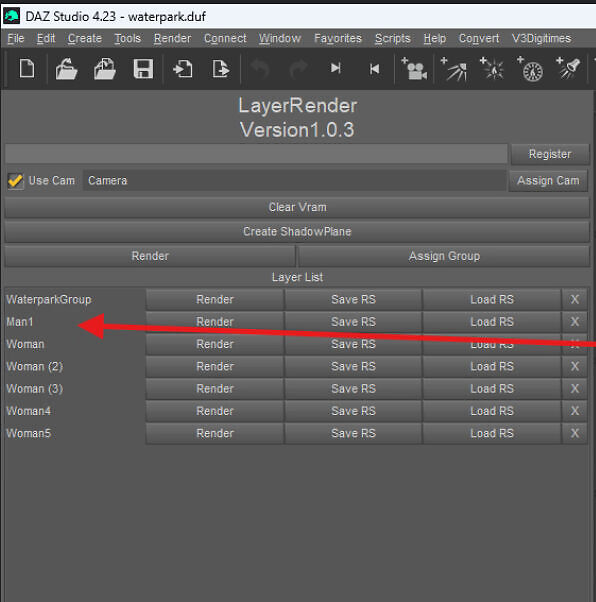596x602 pixels.
Task: Delete the Man1 layer with X
Action: pyautogui.click(x=574, y=322)
